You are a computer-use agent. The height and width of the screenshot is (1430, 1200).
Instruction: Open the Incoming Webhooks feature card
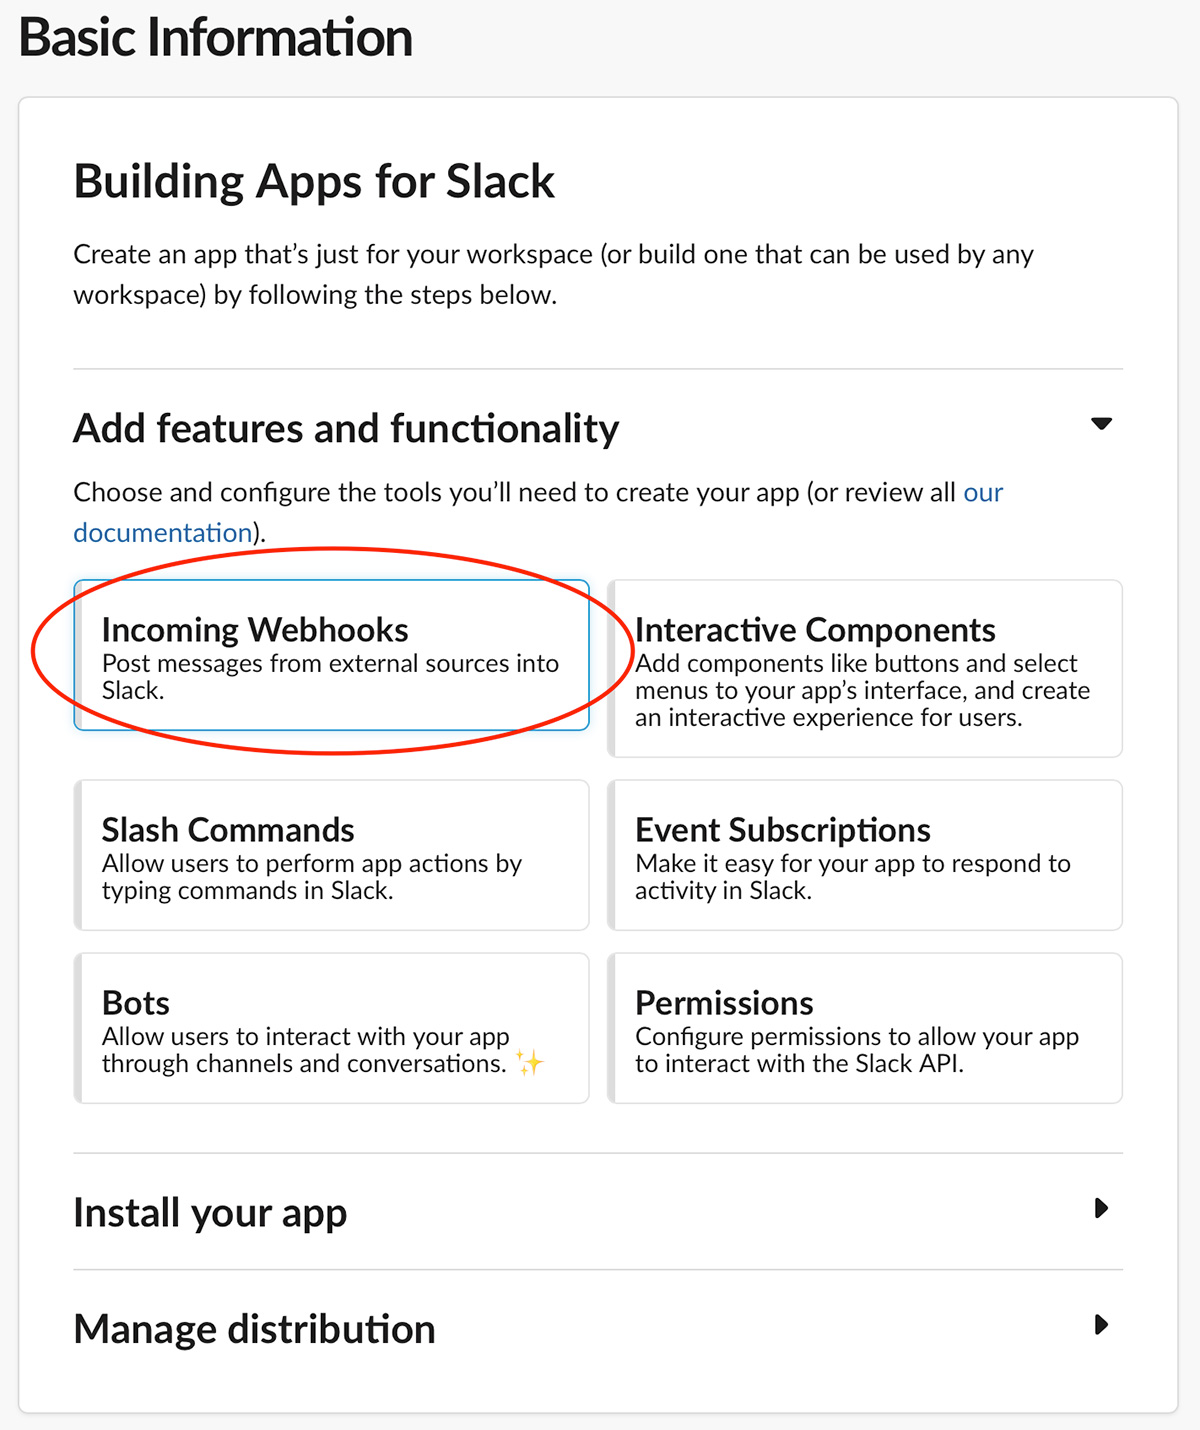click(x=331, y=655)
